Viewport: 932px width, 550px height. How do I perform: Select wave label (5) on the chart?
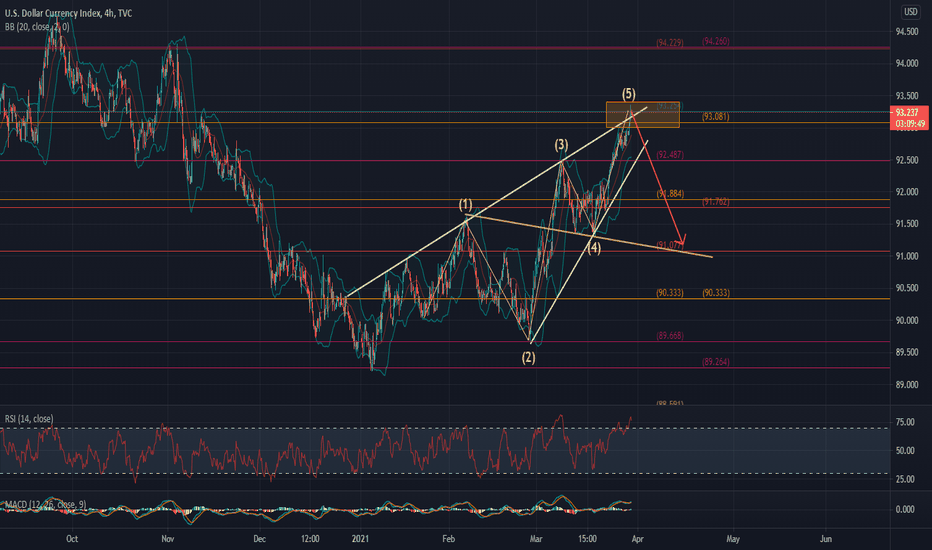click(x=628, y=93)
